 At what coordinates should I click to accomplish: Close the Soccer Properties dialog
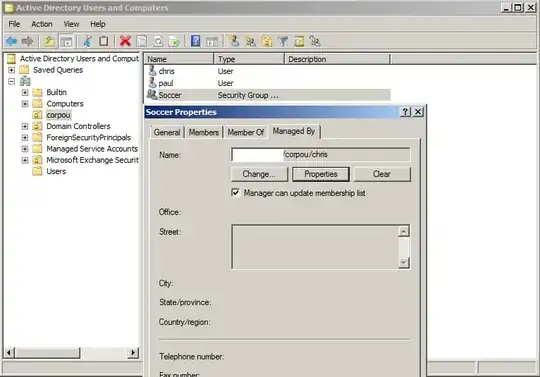pyautogui.click(x=418, y=112)
